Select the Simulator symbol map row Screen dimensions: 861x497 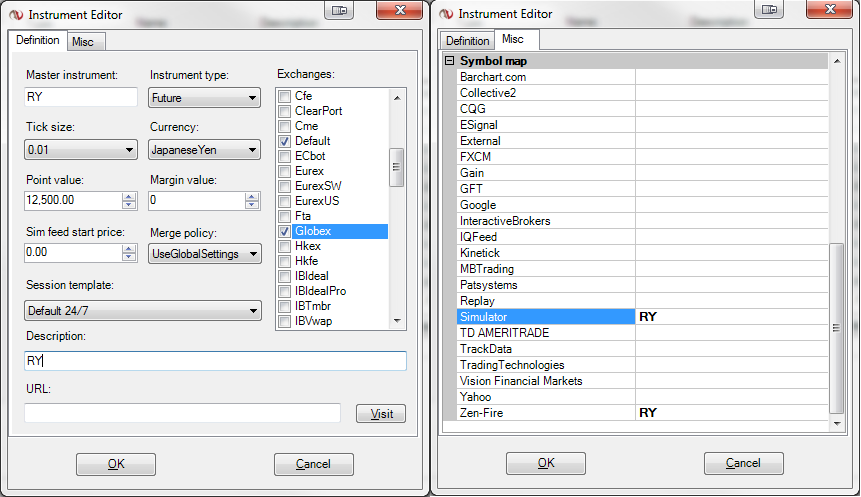point(642,317)
